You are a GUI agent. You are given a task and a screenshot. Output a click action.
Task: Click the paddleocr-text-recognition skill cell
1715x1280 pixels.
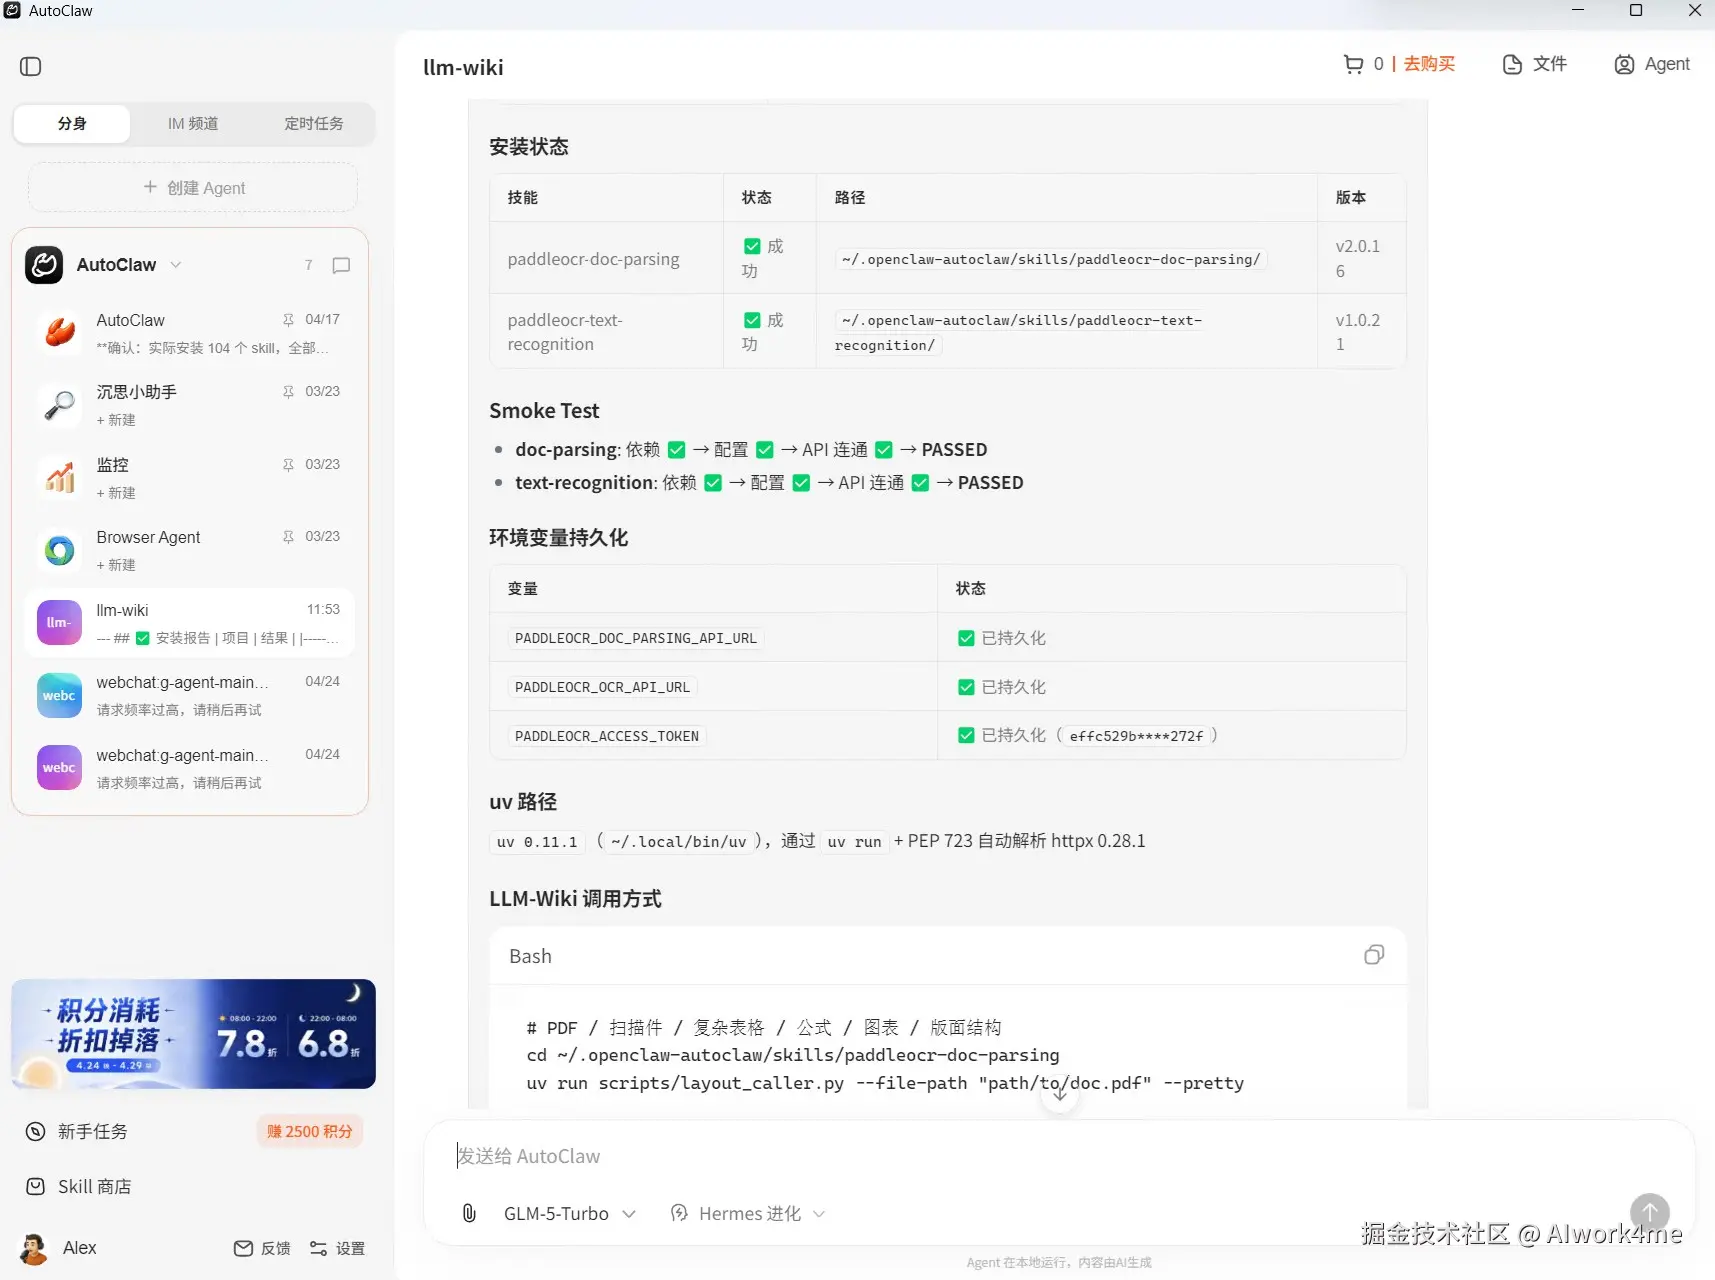coord(607,332)
